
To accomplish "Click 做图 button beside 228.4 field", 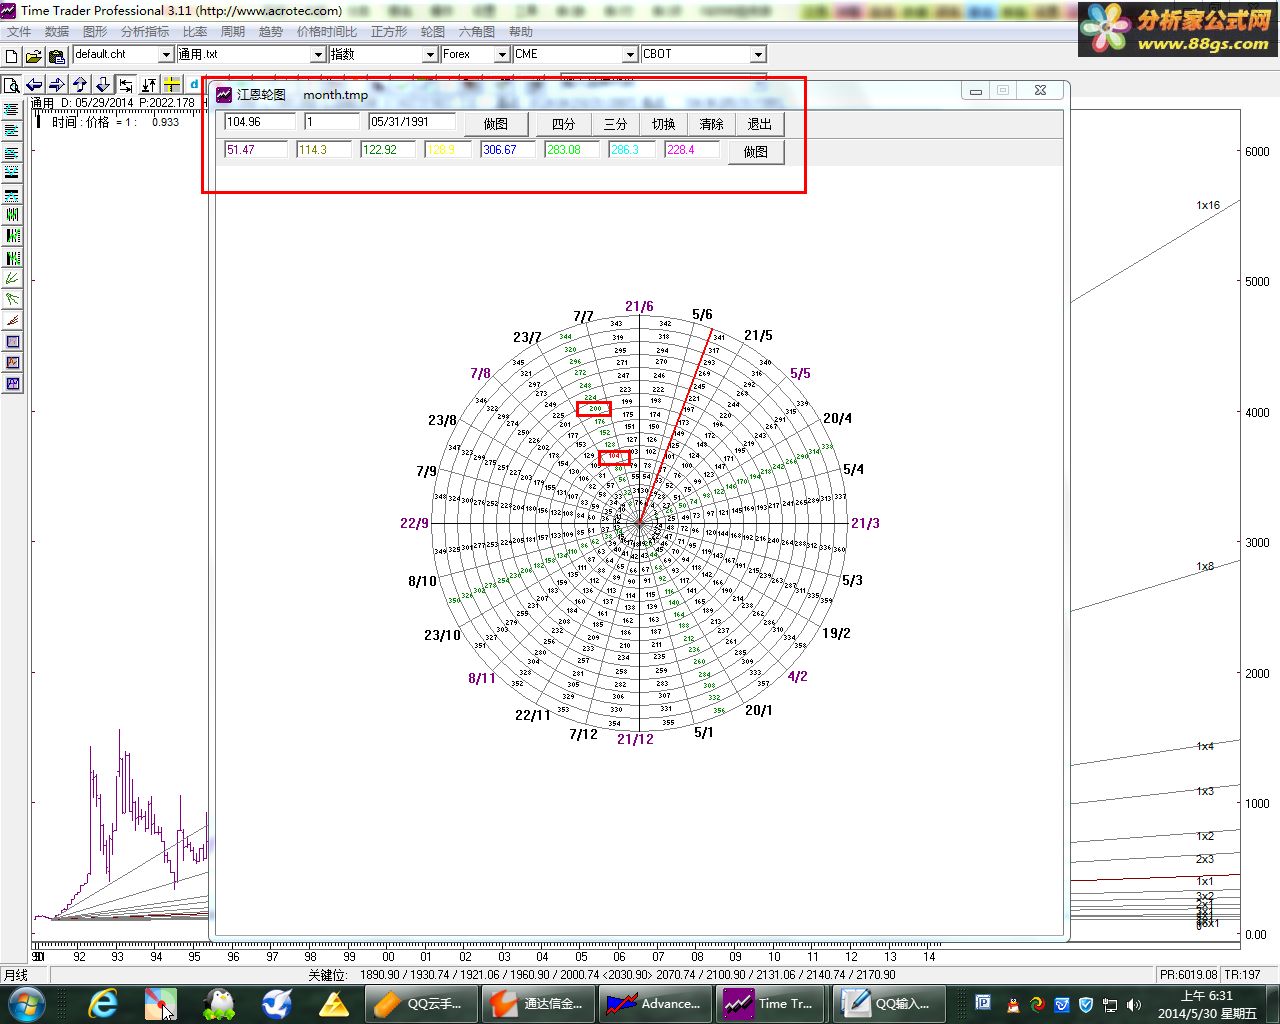I will [756, 152].
